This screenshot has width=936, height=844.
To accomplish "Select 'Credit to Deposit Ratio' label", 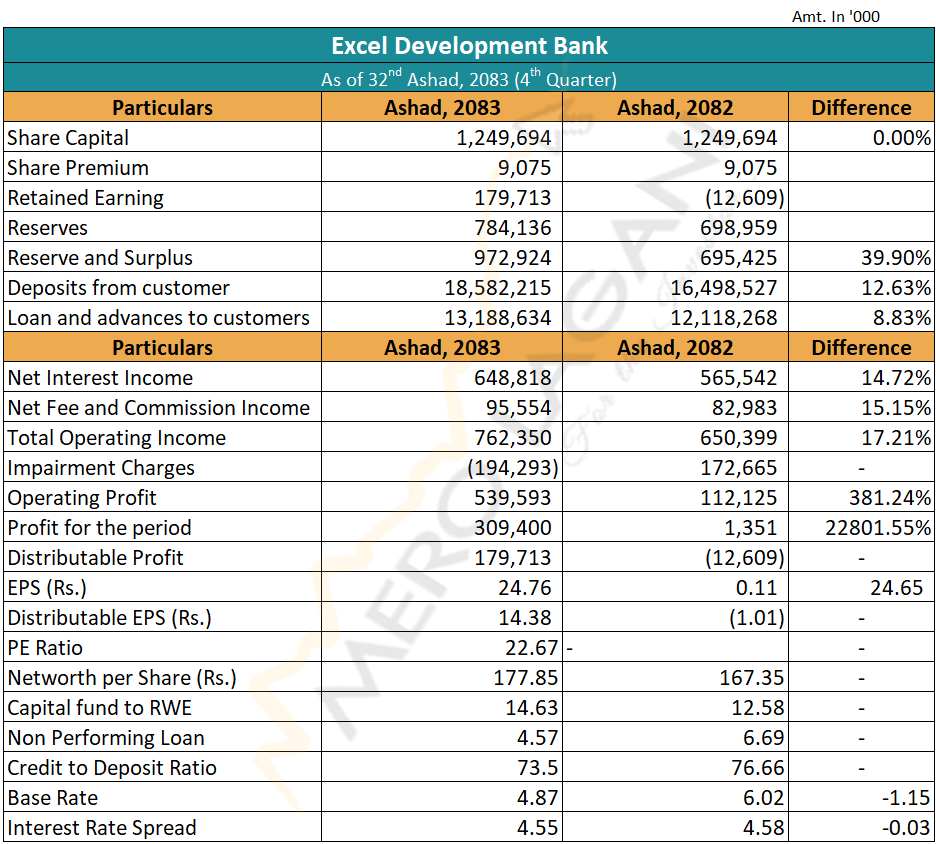I will tap(112, 768).
